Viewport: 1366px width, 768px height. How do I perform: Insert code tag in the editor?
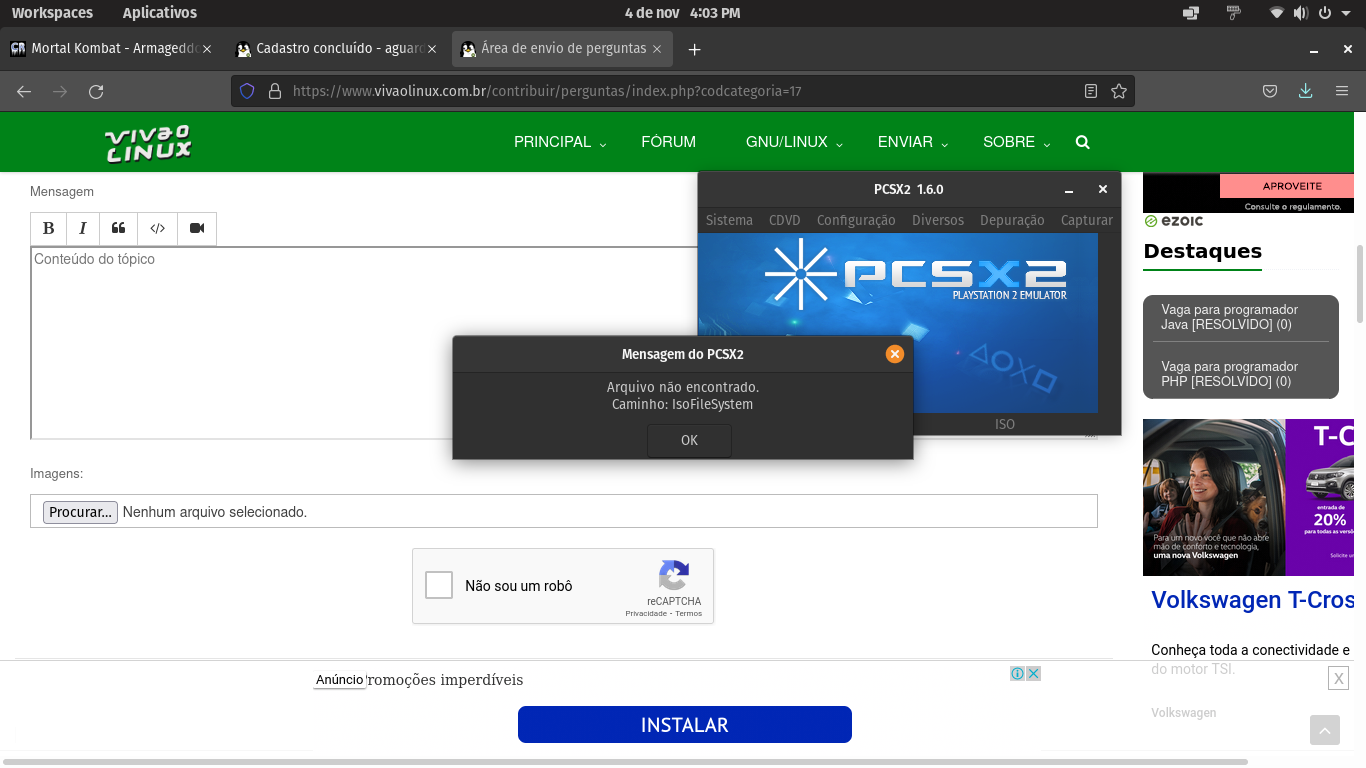(x=158, y=229)
